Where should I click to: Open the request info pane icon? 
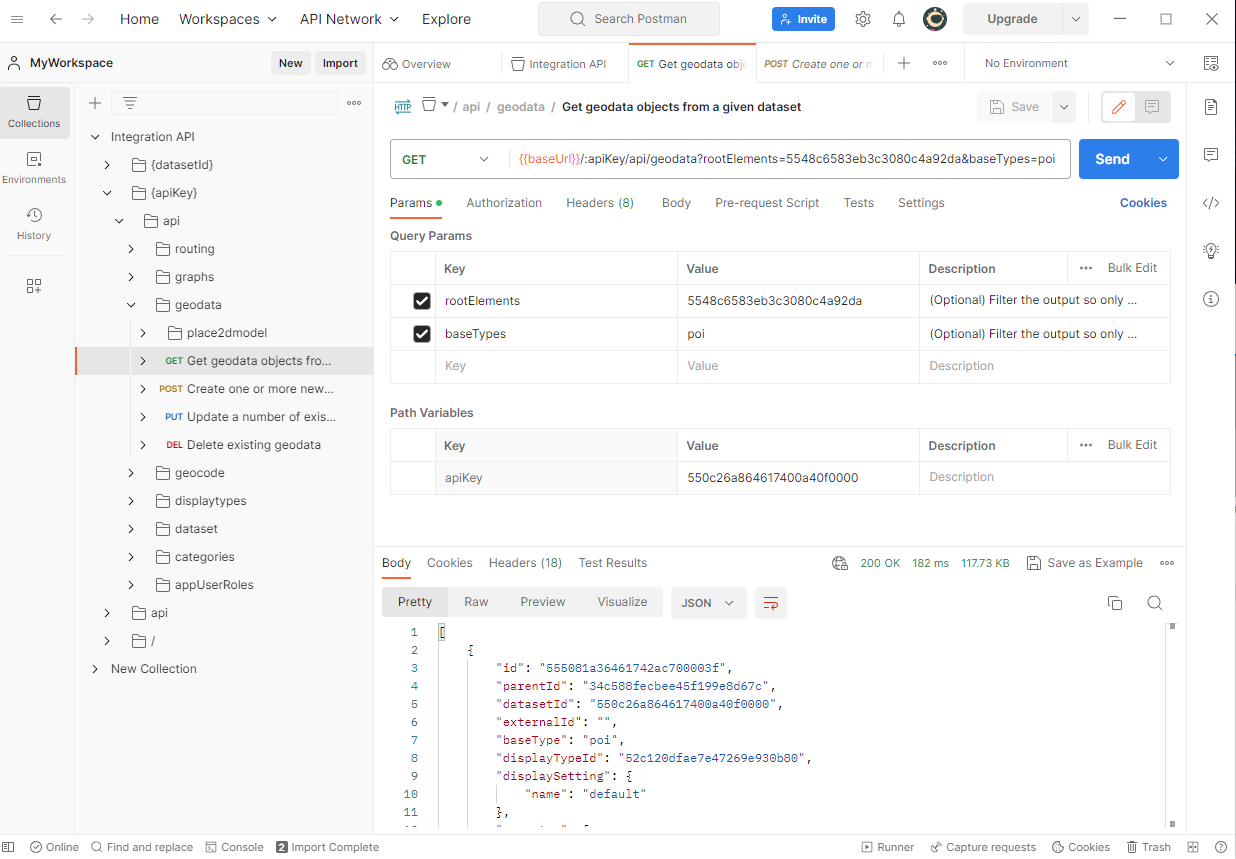point(1211,299)
